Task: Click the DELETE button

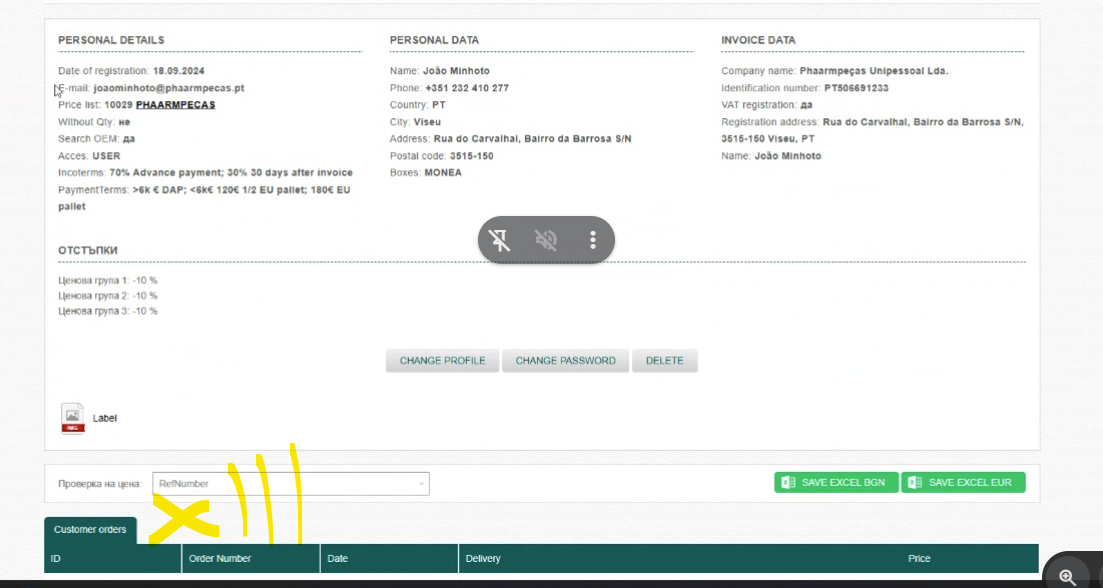Action: pyautogui.click(x=664, y=361)
